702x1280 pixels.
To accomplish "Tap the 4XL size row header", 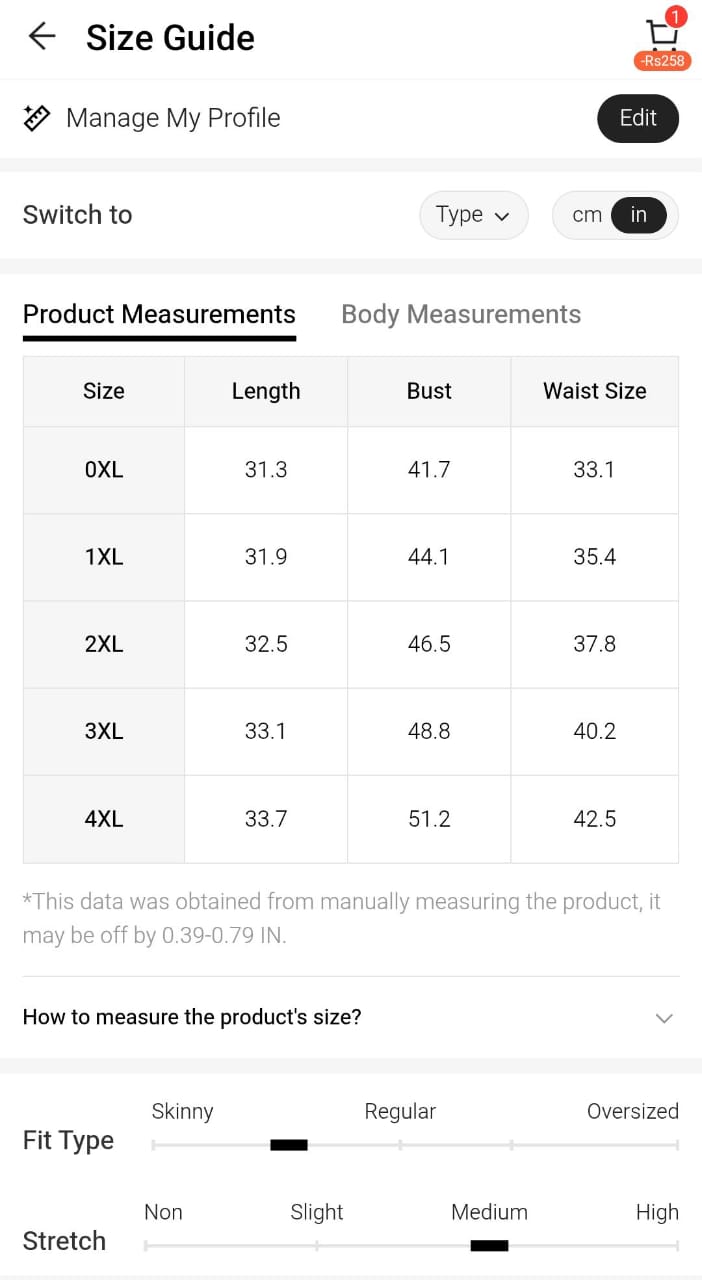I will click(x=104, y=819).
